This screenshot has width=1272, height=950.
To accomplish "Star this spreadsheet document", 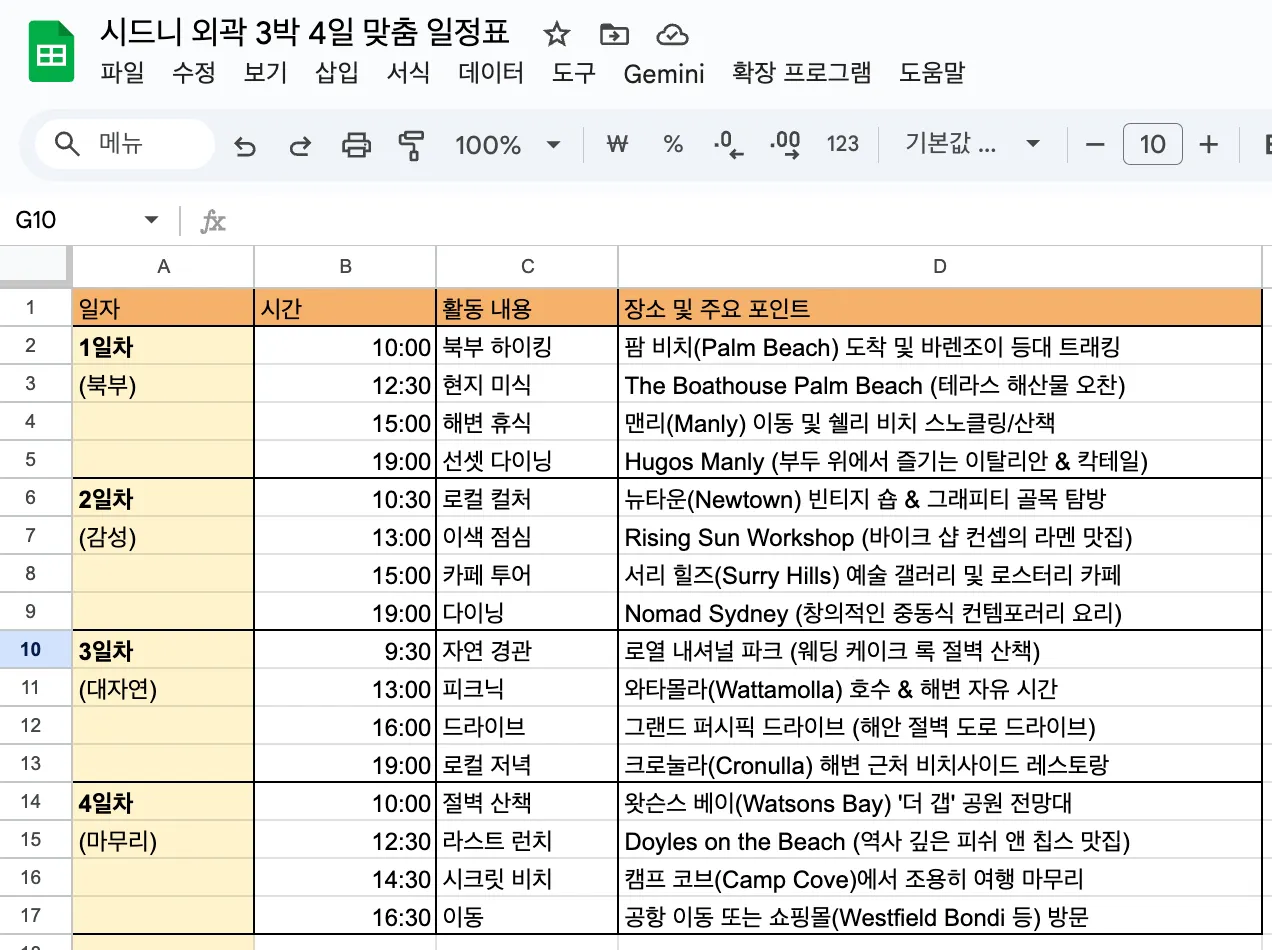I will tap(556, 35).
